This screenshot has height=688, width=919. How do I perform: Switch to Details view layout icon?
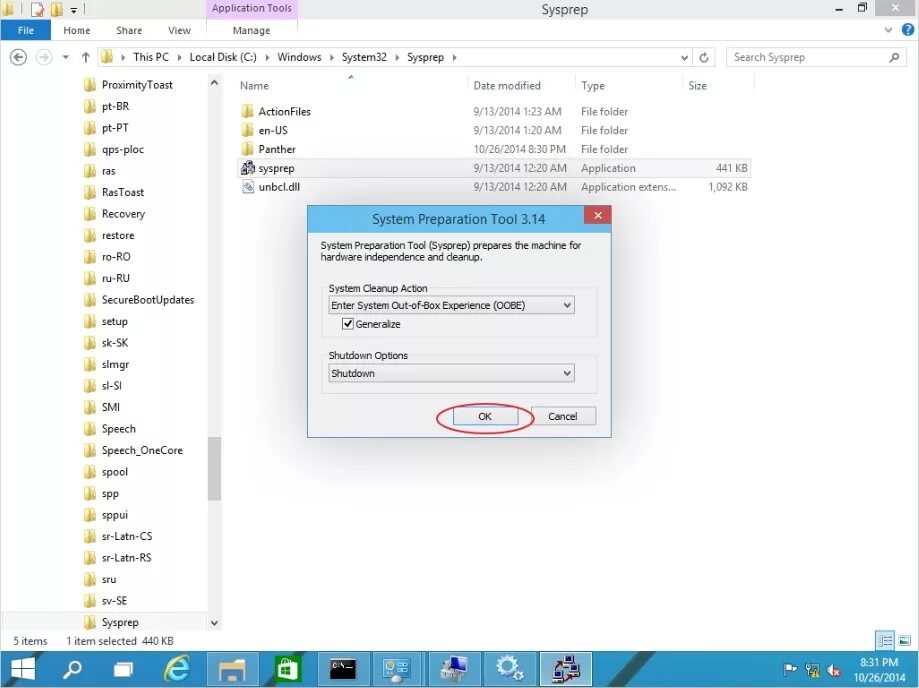(x=884, y=641)
